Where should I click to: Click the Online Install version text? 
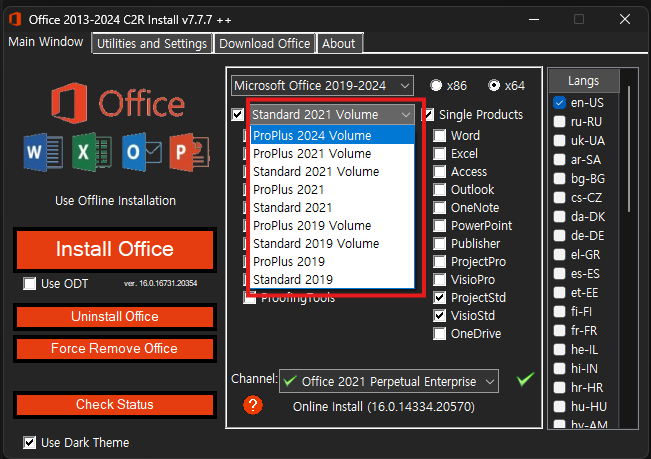384,407
